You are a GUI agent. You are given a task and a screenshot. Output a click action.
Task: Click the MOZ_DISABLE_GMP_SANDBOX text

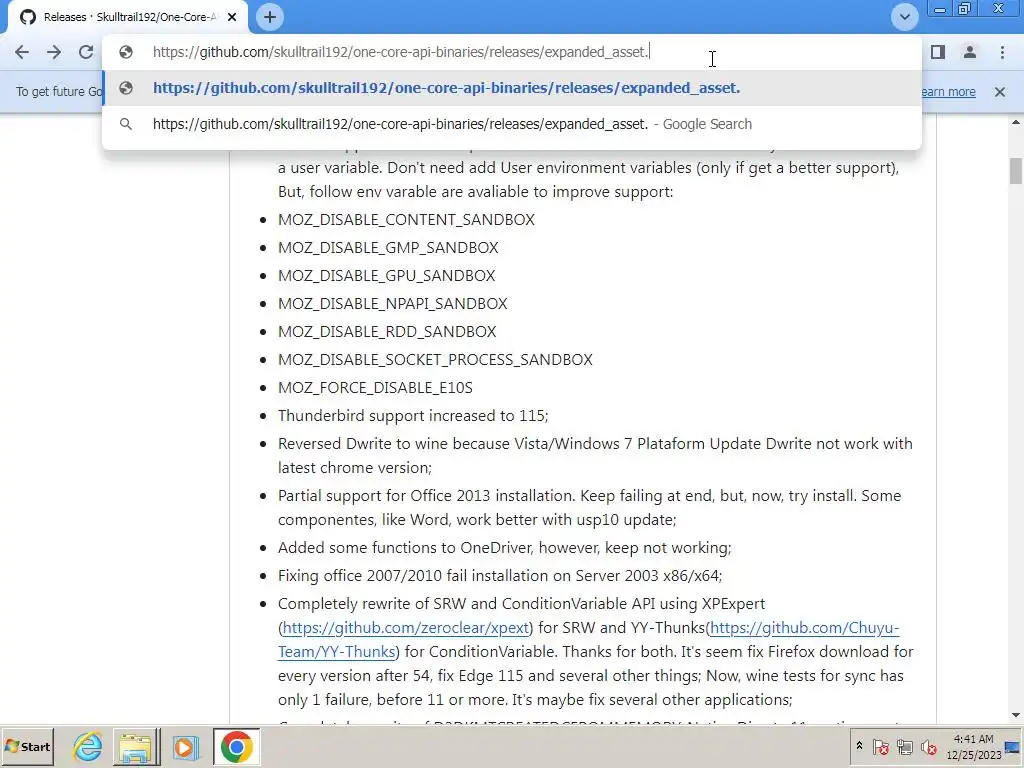point(388,248)
